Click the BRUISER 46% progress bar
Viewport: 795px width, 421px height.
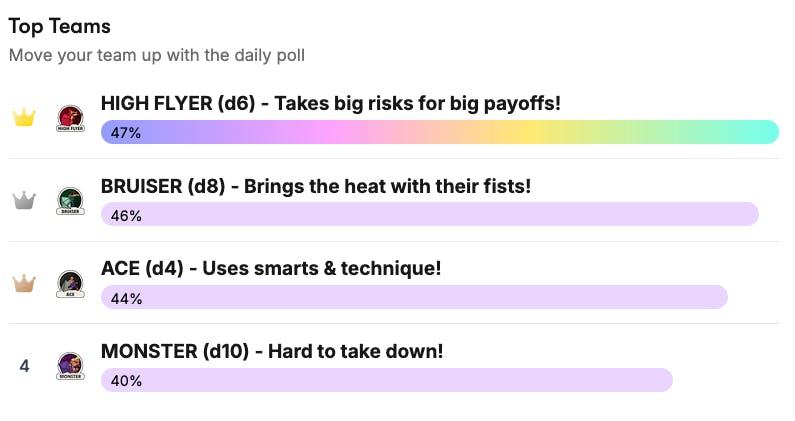pyautogui.click(x=430, y=215)
